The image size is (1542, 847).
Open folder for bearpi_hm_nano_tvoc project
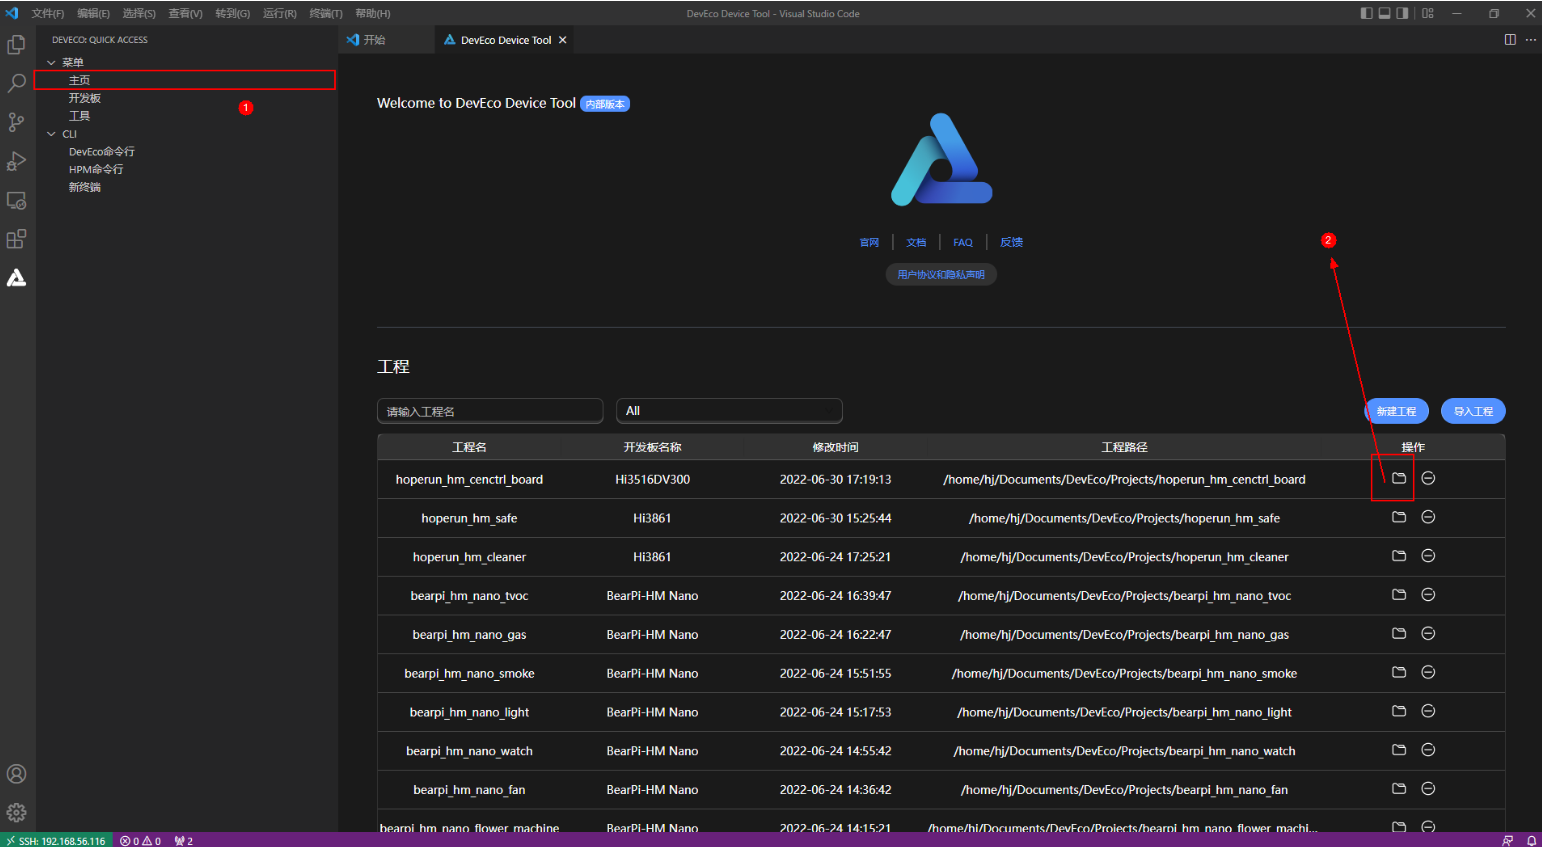click(x=1399, y=595)
